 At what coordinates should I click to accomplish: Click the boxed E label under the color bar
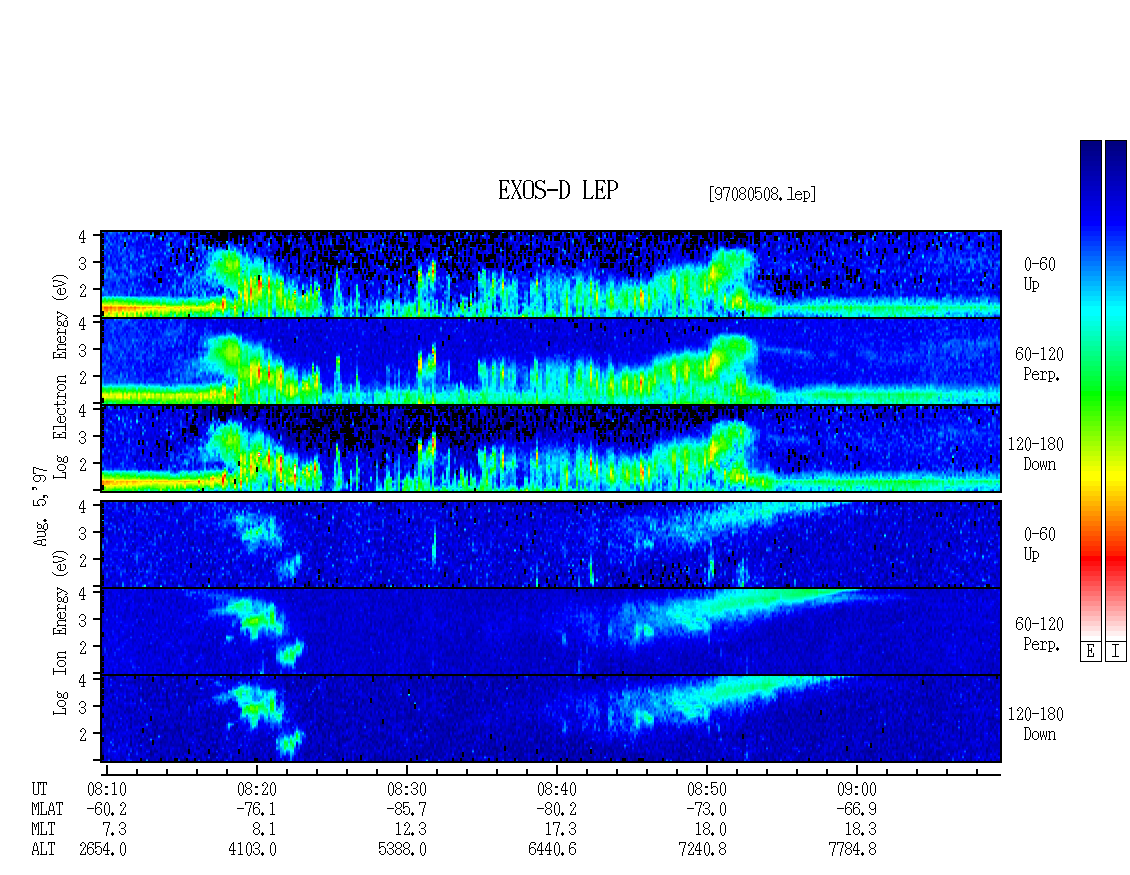(1090, 652)
